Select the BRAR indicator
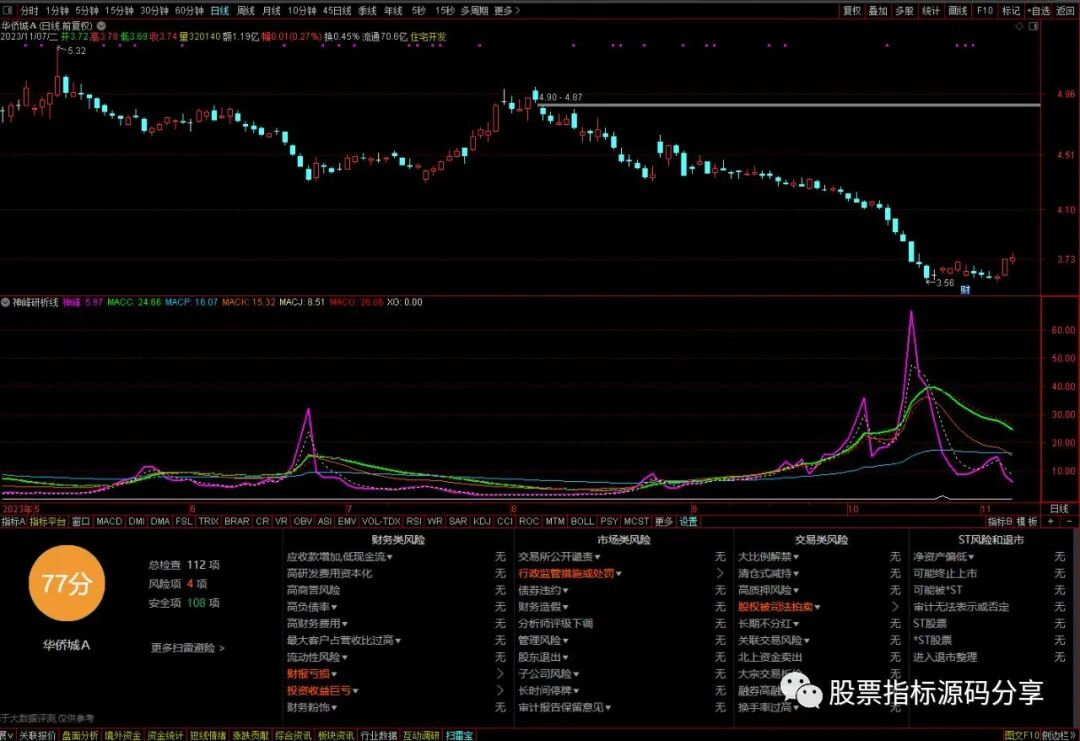This screenshot has width=1080, height=741. (237, 521)
